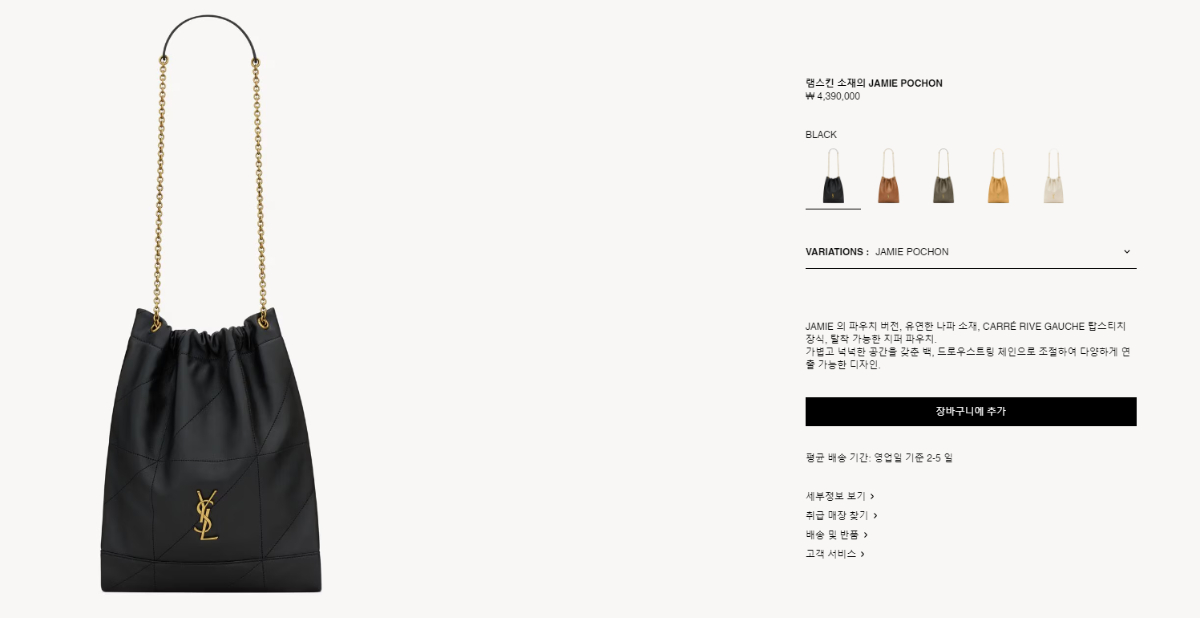Switch to the cream white bag color

point(1053,176)
